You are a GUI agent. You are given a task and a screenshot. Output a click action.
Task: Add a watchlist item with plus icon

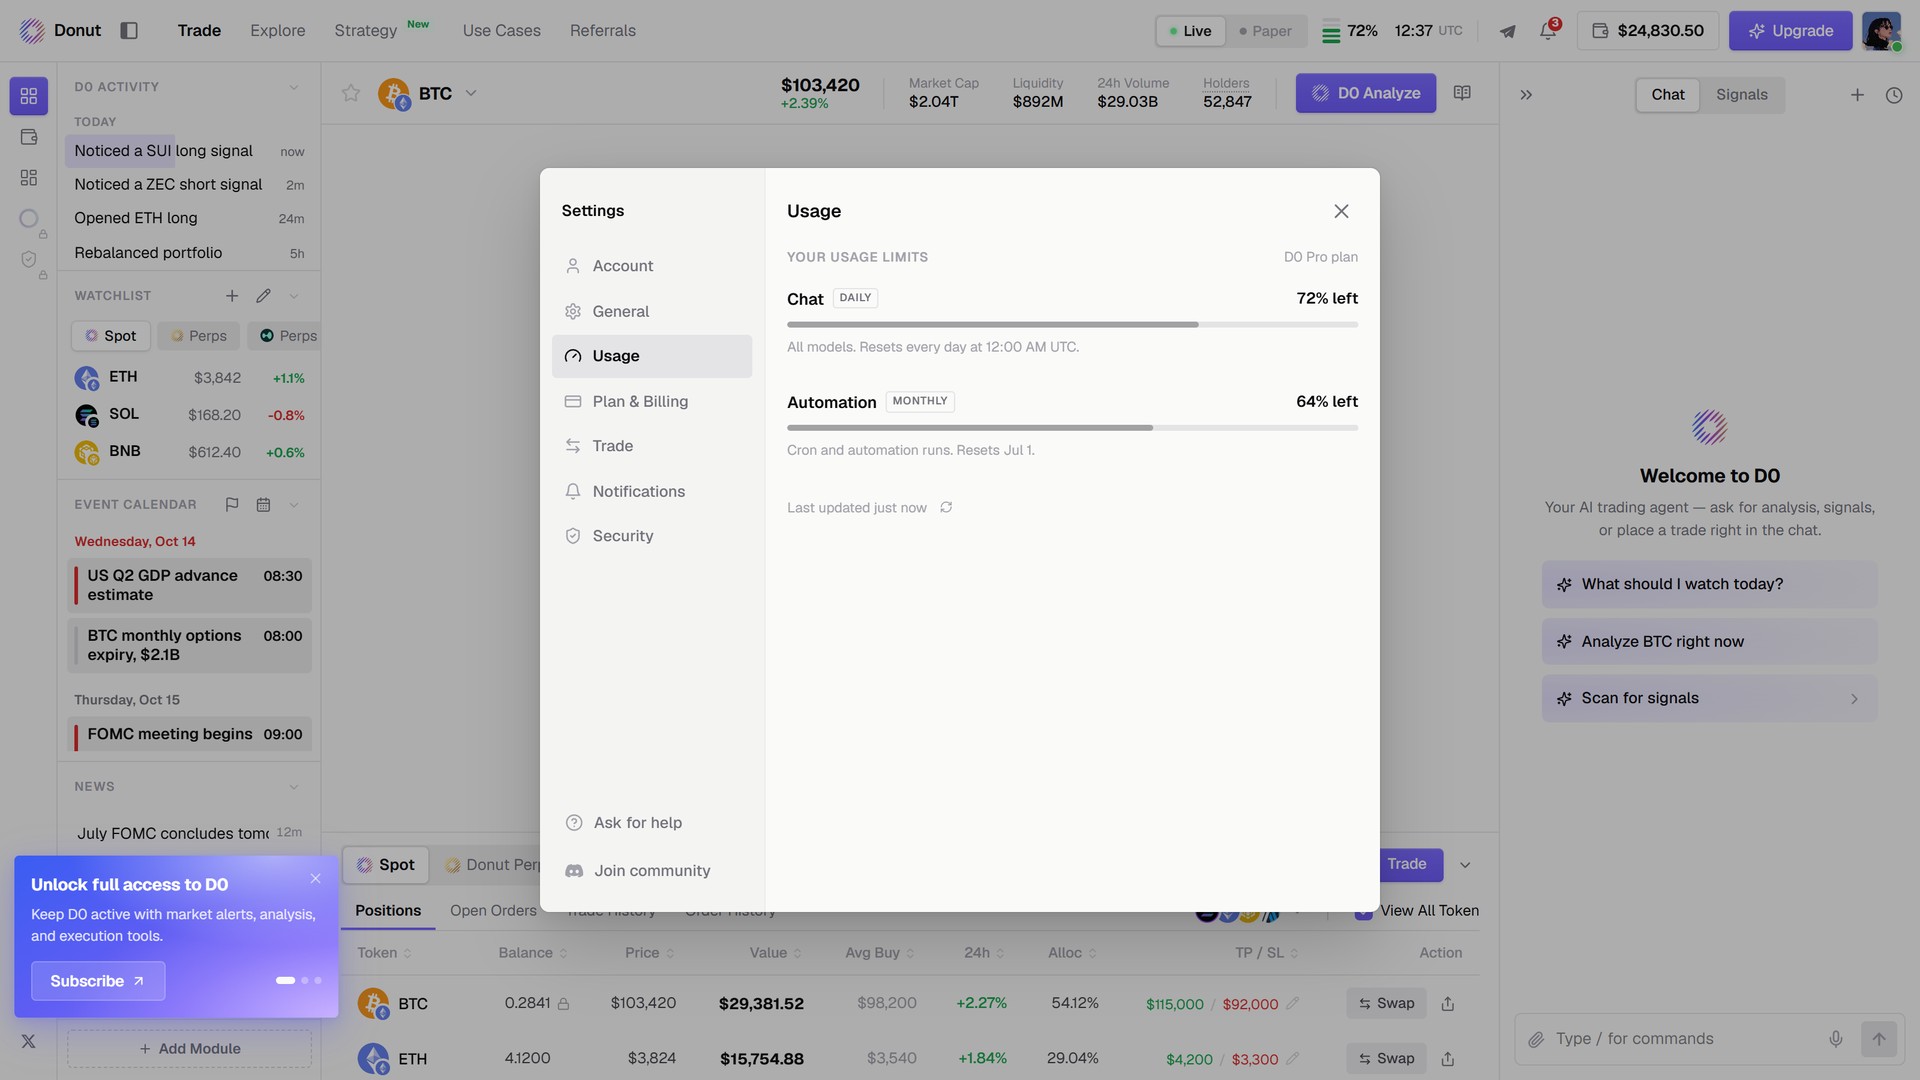point(232,296)
